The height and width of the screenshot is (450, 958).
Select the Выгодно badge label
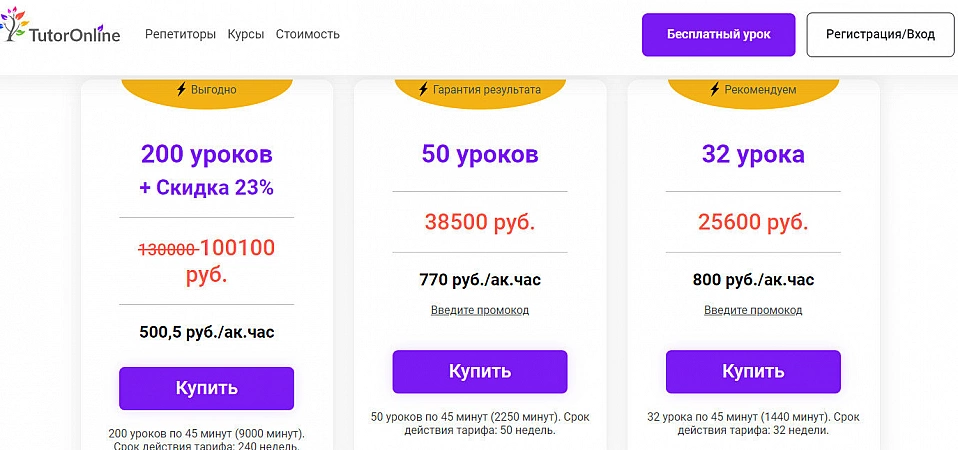[213, 90]
